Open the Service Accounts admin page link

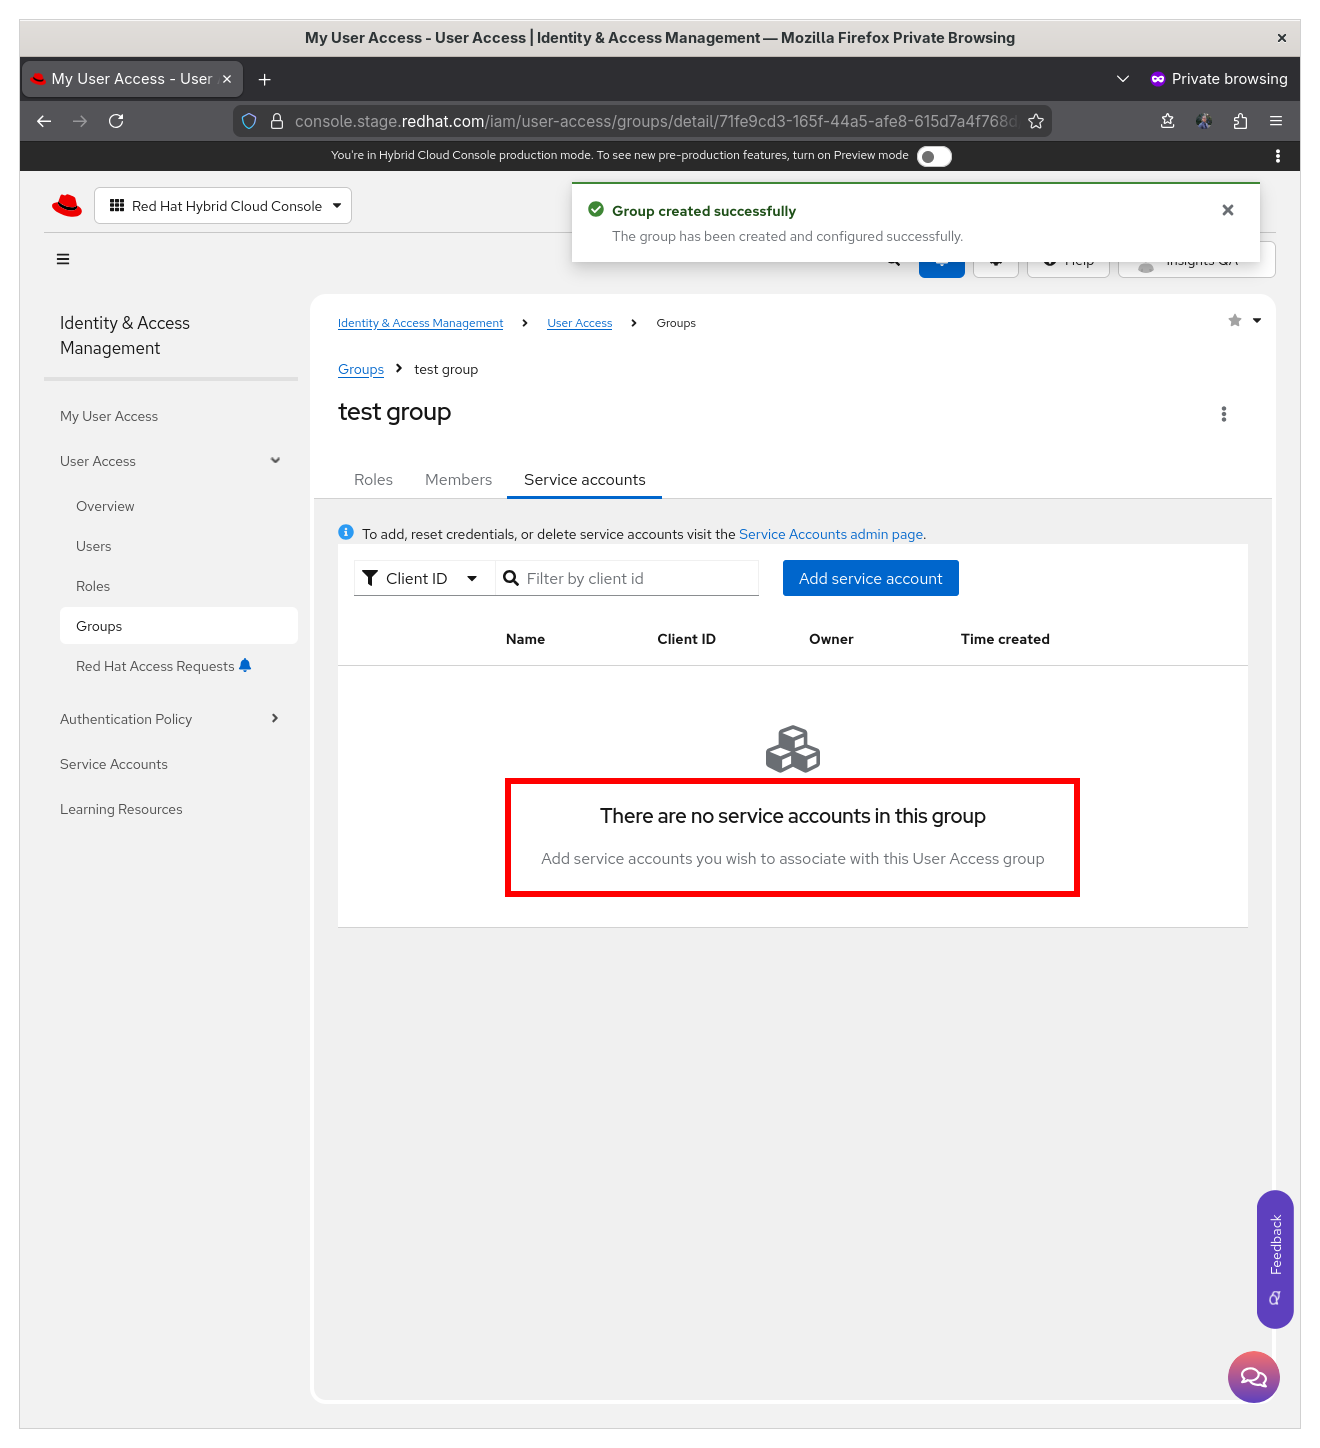pos(831,534)
